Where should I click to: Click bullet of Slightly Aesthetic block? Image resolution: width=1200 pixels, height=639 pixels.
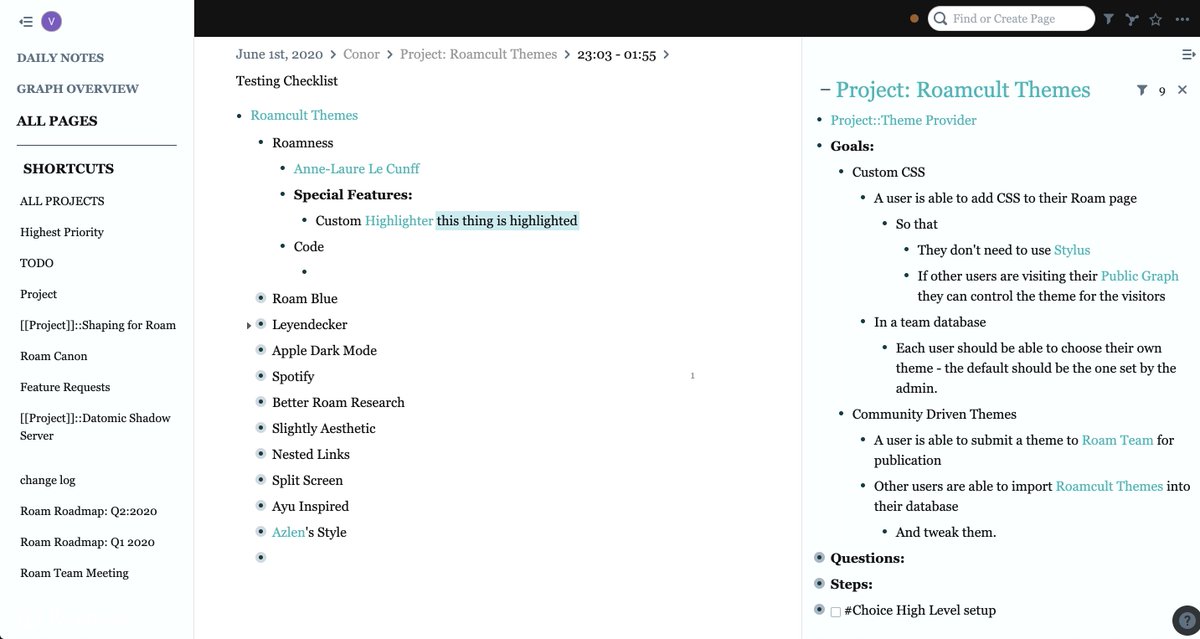(x=260, y=429)
